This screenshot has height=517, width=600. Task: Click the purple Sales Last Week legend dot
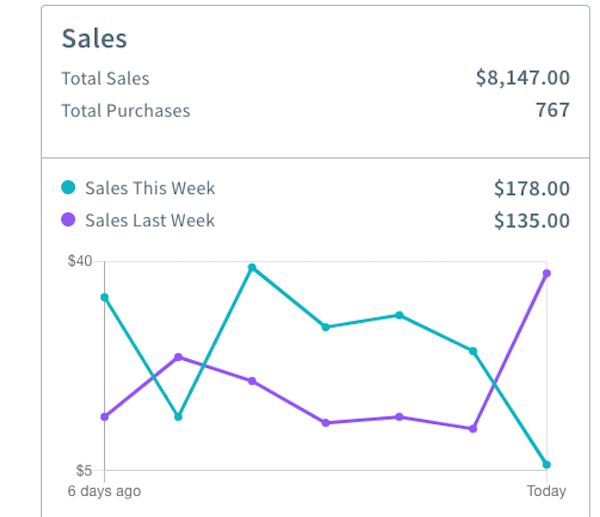pos(68,220)
